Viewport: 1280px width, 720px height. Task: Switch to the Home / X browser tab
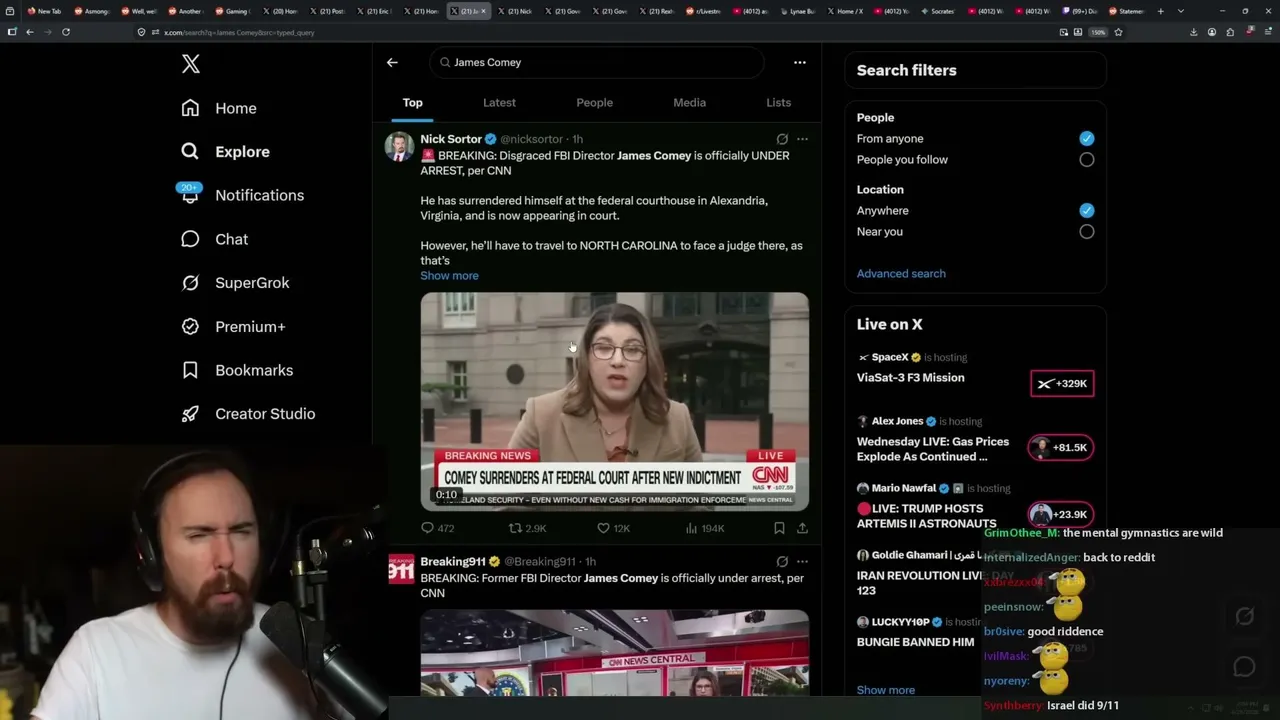point(845,11)
